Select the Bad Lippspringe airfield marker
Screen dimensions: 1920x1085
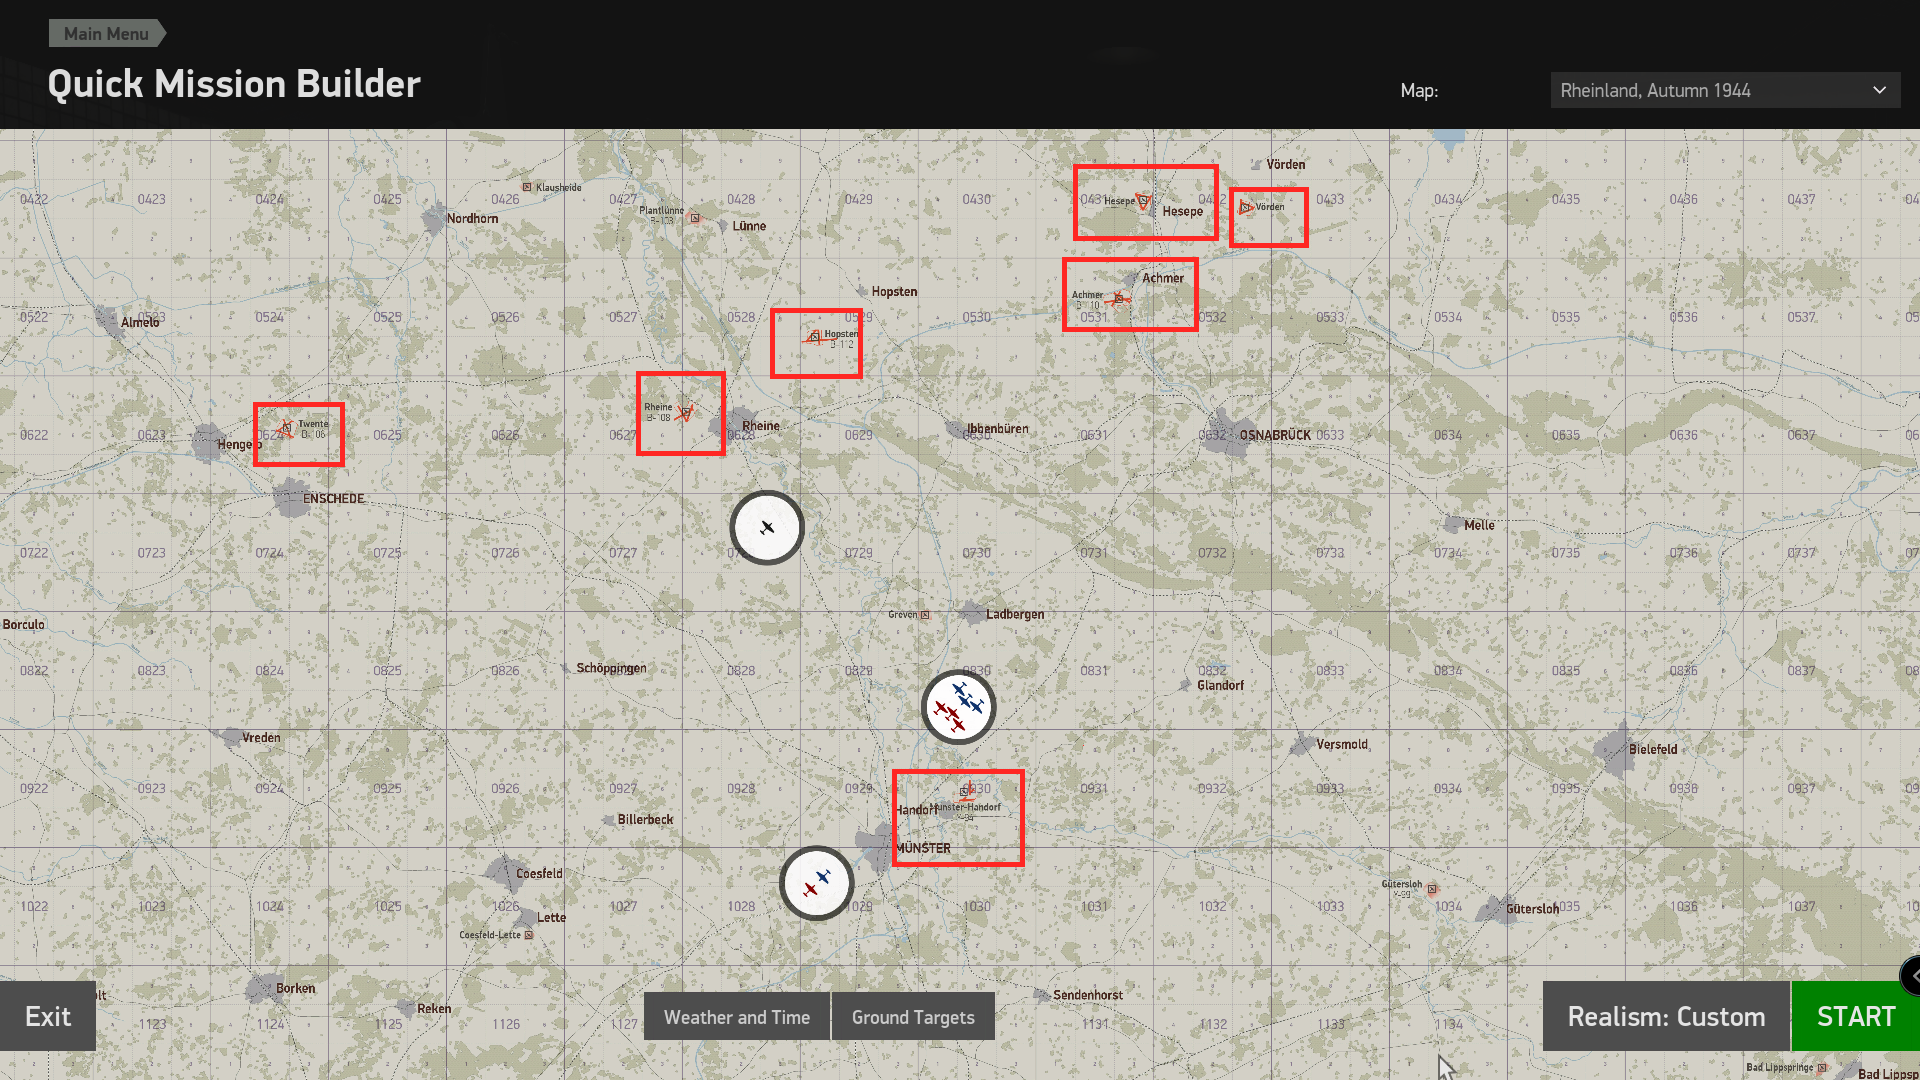click(x=1822, y=1068)
